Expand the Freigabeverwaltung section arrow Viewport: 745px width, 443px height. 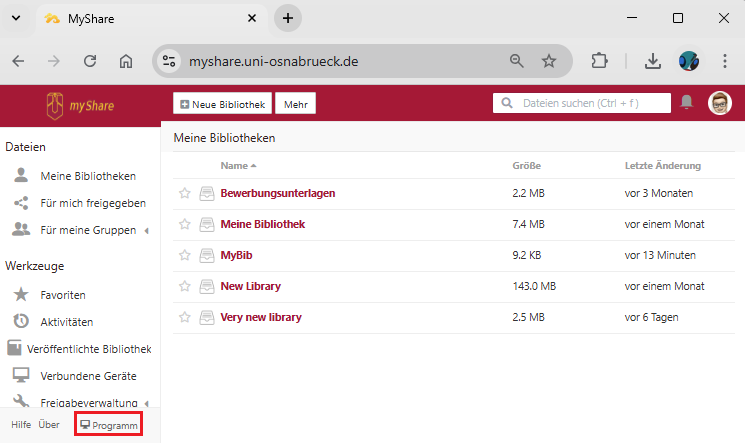coord(147,402)
